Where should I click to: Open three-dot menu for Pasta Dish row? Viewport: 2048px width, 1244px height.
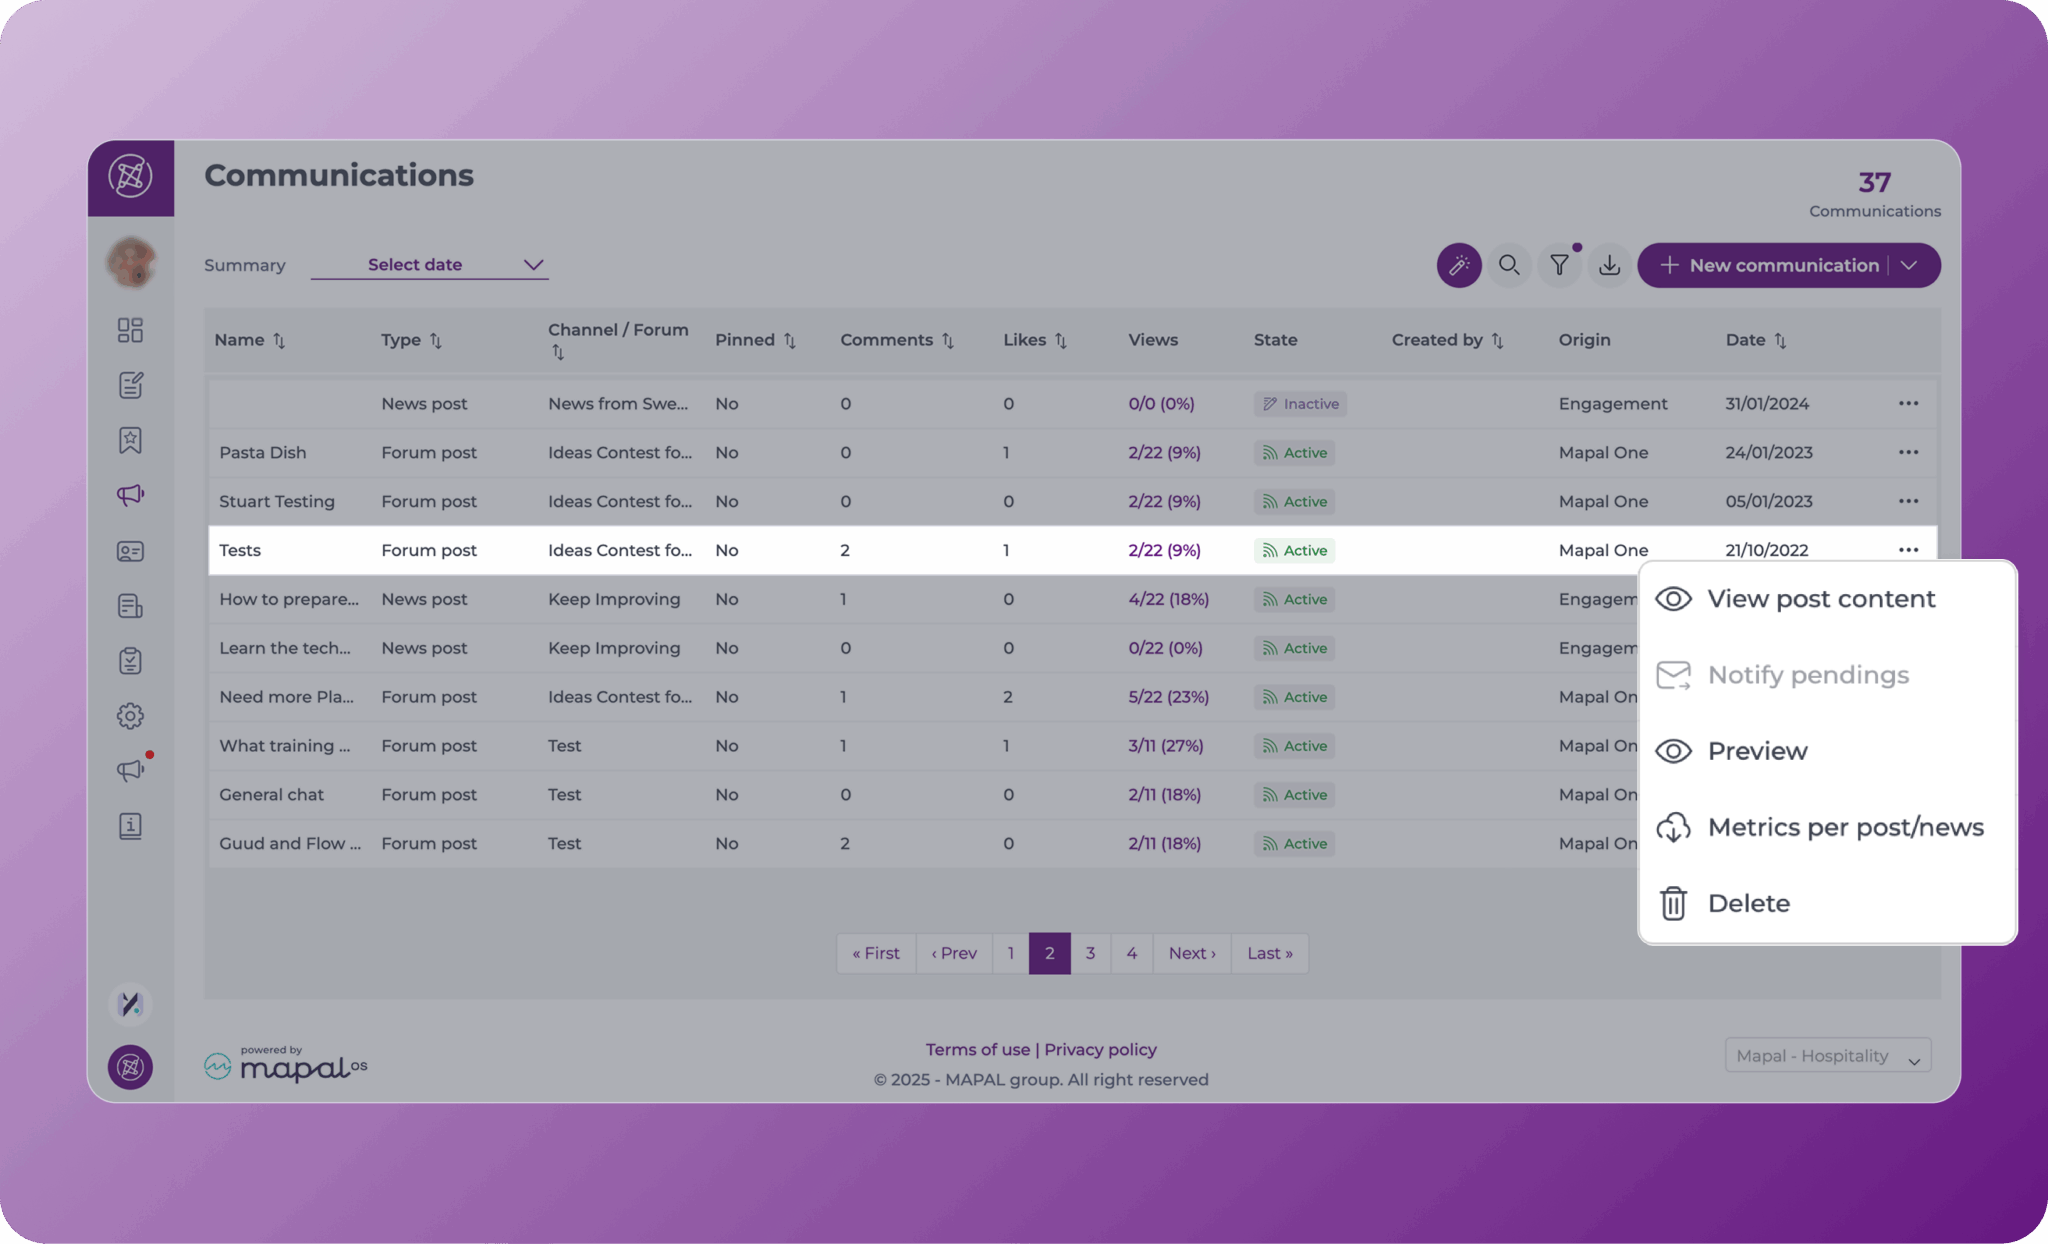pyautogui.click(x=1908, y=452)
